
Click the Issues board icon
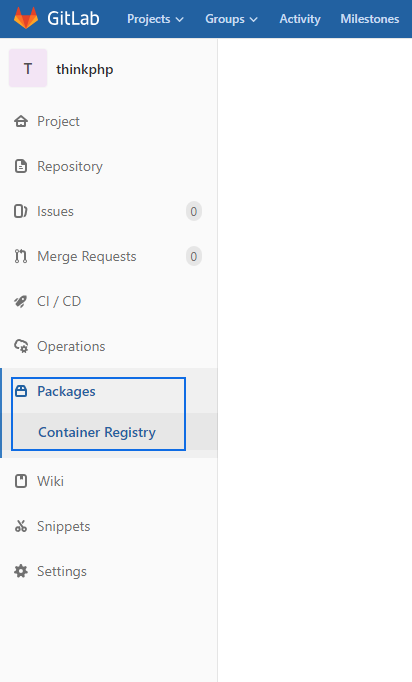[x=21, y=211]
